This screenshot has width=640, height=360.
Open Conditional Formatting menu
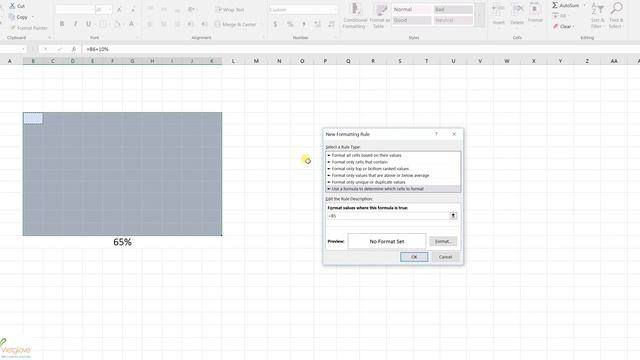pos(354,16)
